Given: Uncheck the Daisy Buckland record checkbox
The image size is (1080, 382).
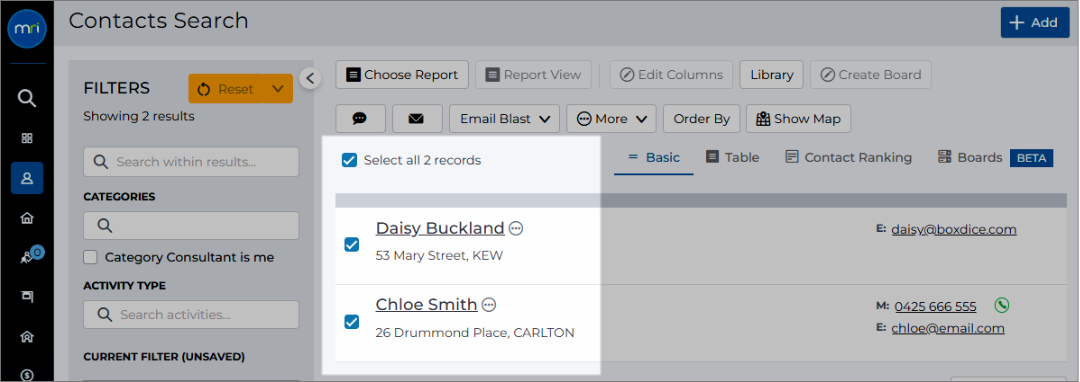Looking at the screenshot, I should [x=351, y=244].
